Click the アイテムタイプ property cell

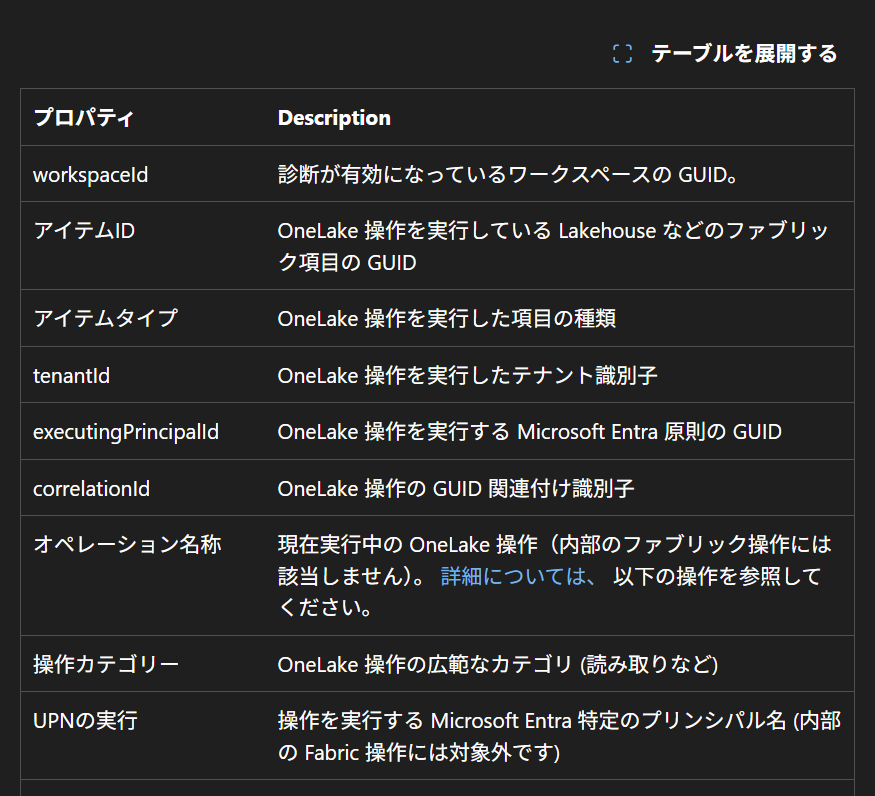coord(105,318)
